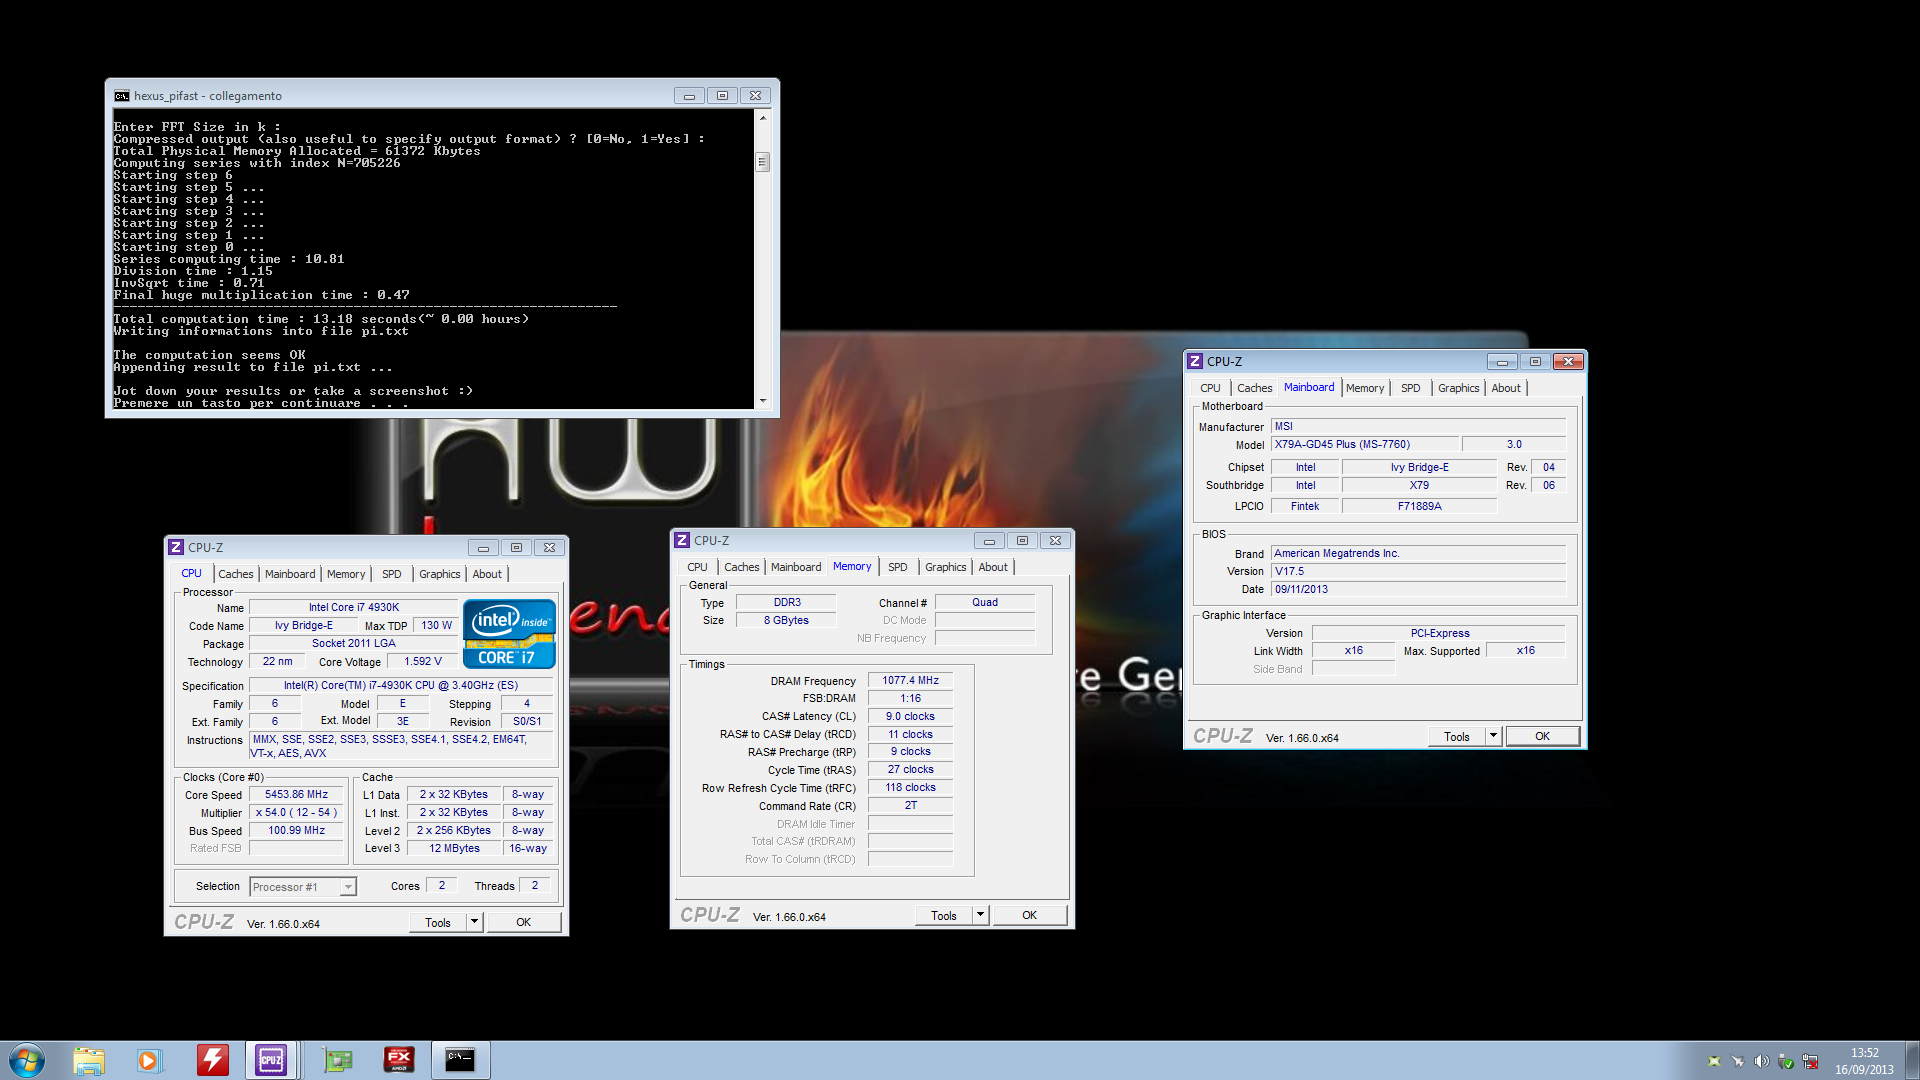
Task: Click the Name field Intel Core i7 4930K
Action: [354, 607]
